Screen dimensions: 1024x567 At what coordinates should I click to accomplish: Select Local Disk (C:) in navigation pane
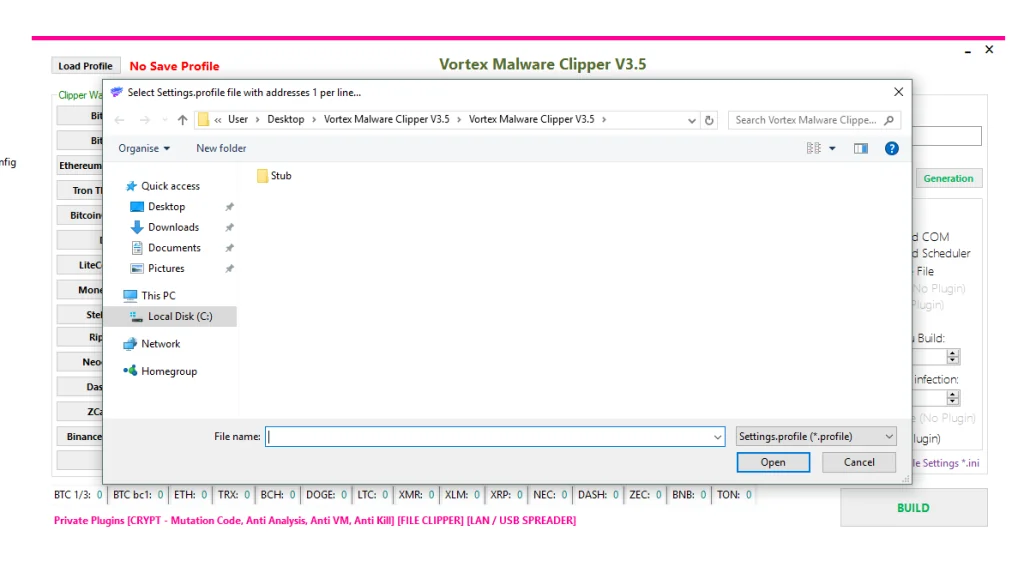179,316
